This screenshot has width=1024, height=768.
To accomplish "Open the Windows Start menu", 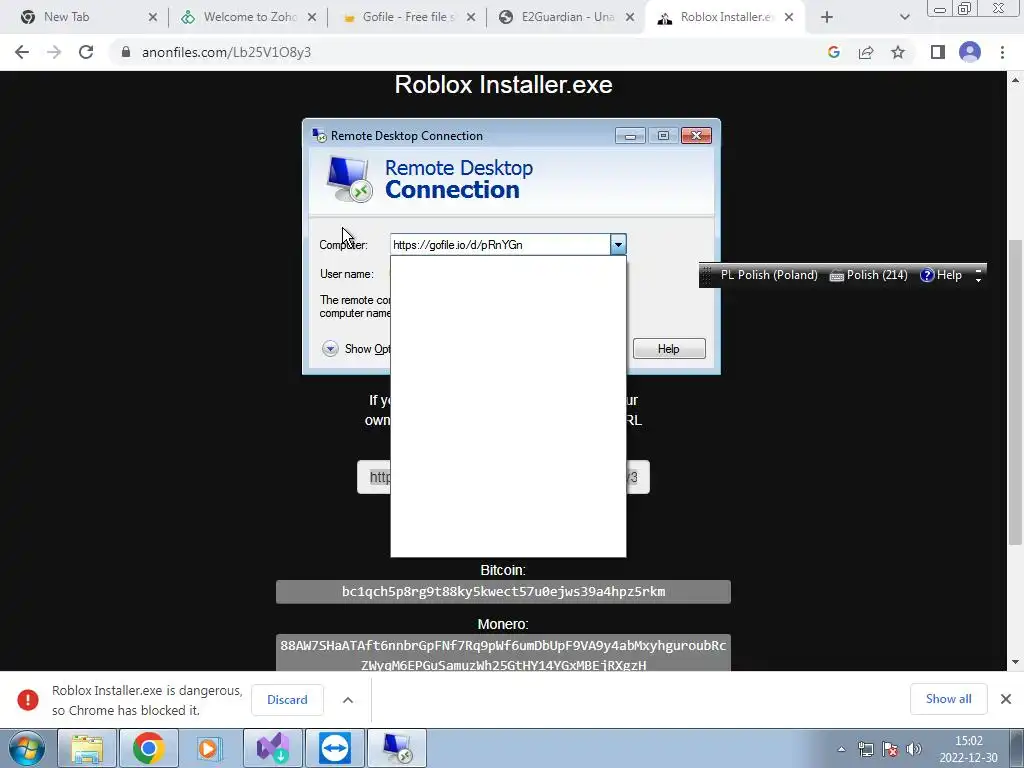I will coord(26,748).
